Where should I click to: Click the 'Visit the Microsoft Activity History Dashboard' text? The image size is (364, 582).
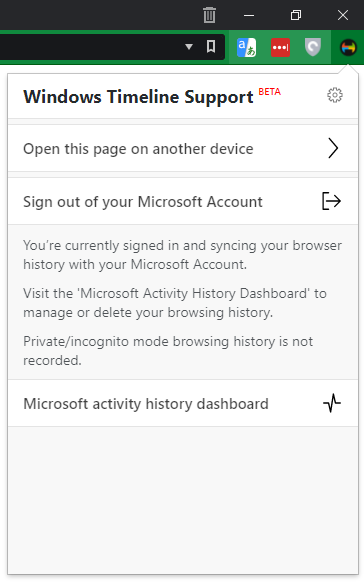coord(175,303)
